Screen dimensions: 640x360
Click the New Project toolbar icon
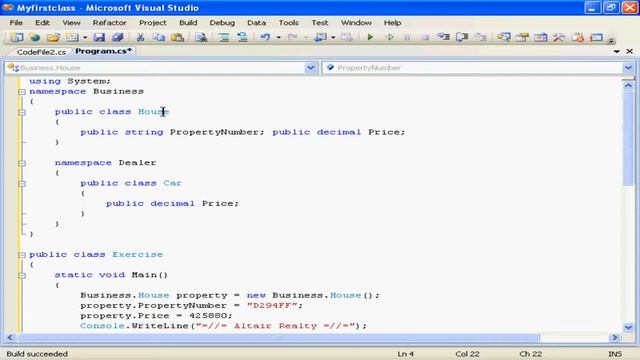(16, 38)
